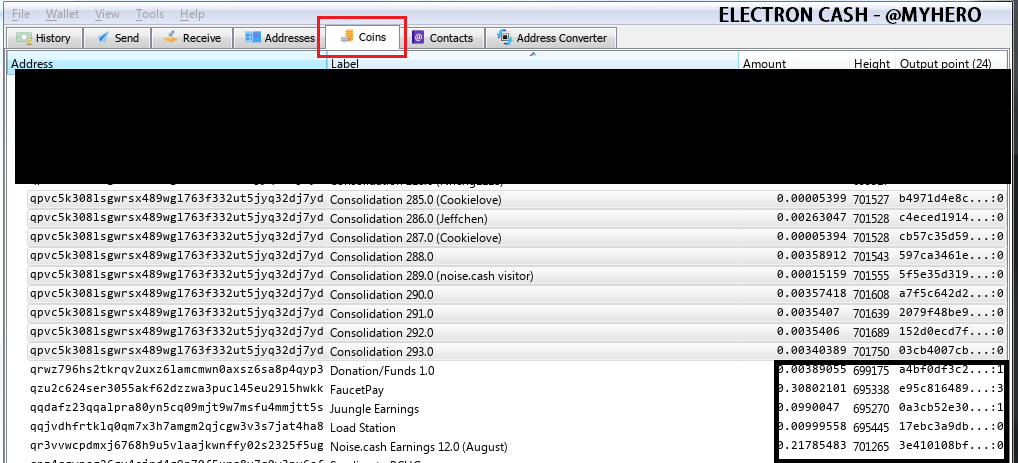Click output point 597ca3461e...:0

951,256
